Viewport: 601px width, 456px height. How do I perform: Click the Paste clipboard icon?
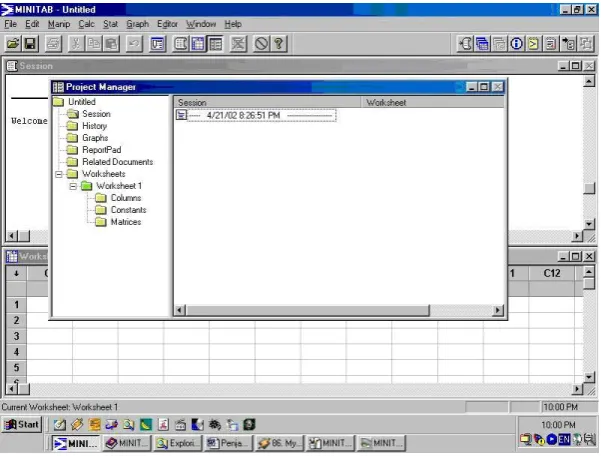click(x=112, y=44)
